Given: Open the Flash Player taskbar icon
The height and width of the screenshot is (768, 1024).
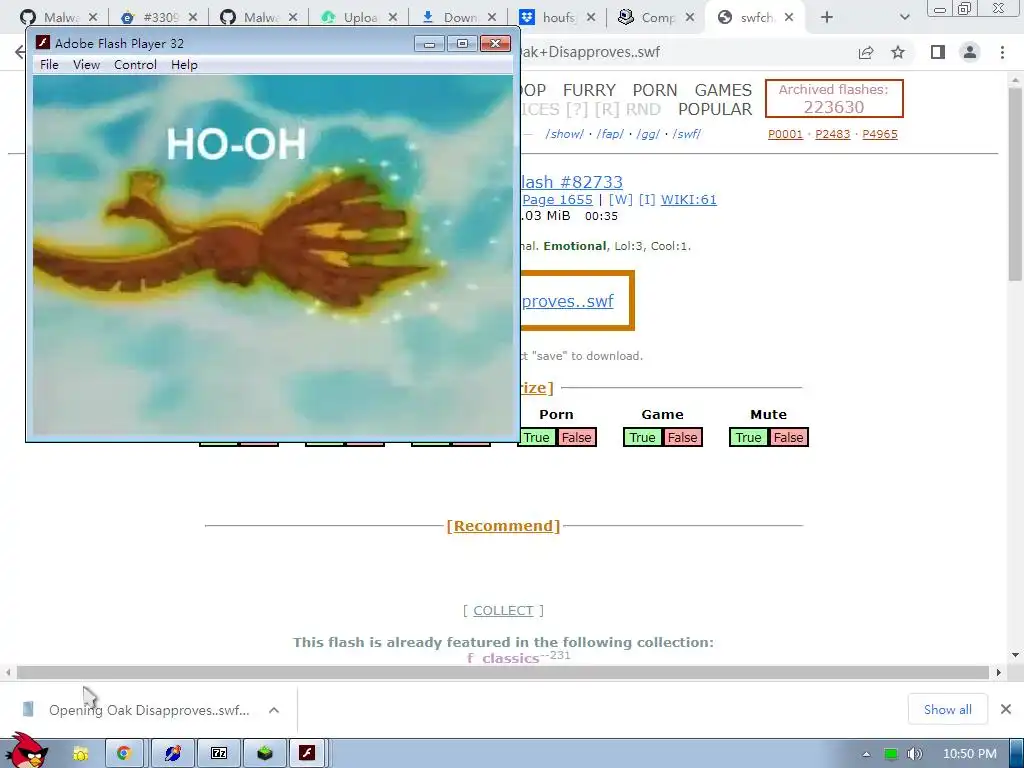Looking at the screenshot, I should [x=307, y=754].
